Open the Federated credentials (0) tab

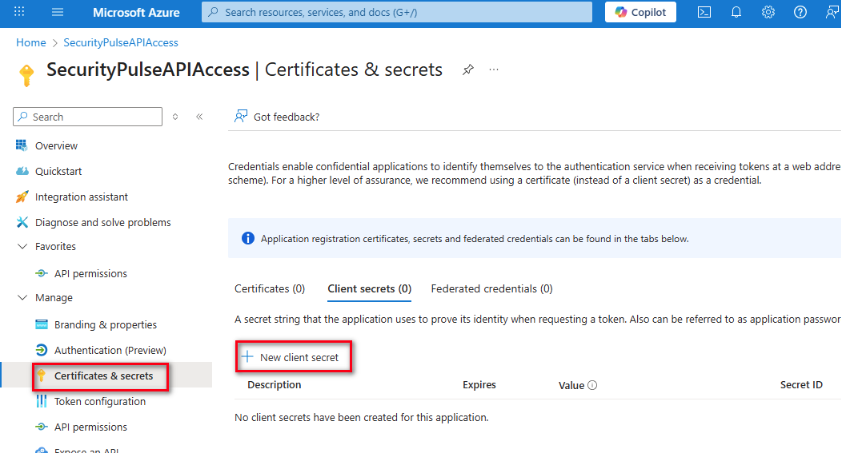pos(492,288)
